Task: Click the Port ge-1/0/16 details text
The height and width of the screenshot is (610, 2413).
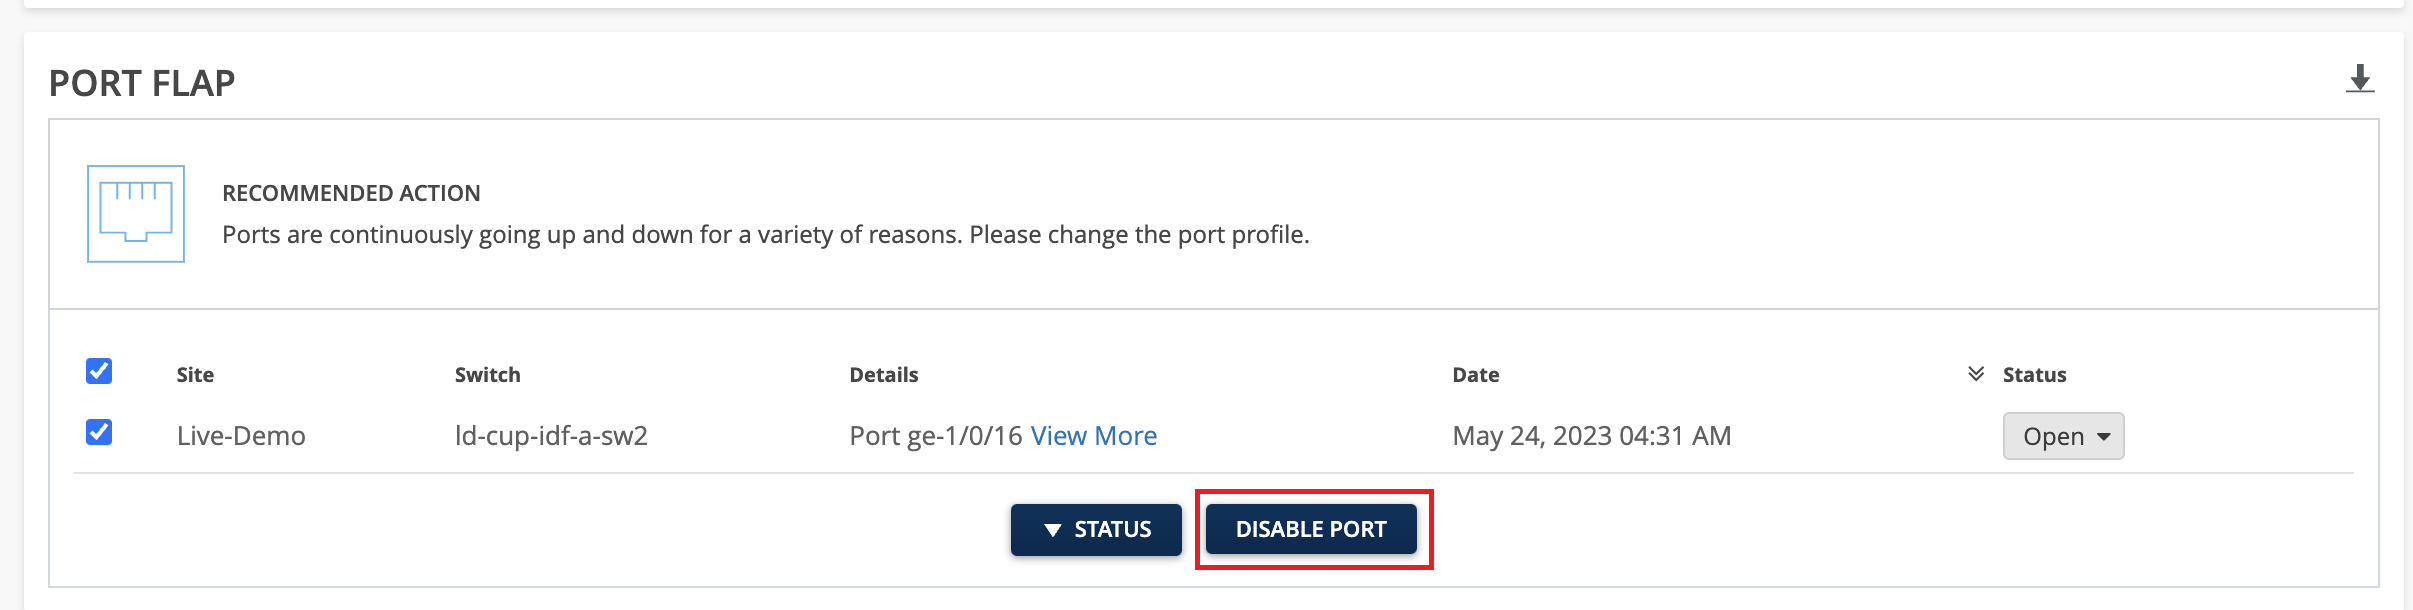Action: tap(935, 436)
